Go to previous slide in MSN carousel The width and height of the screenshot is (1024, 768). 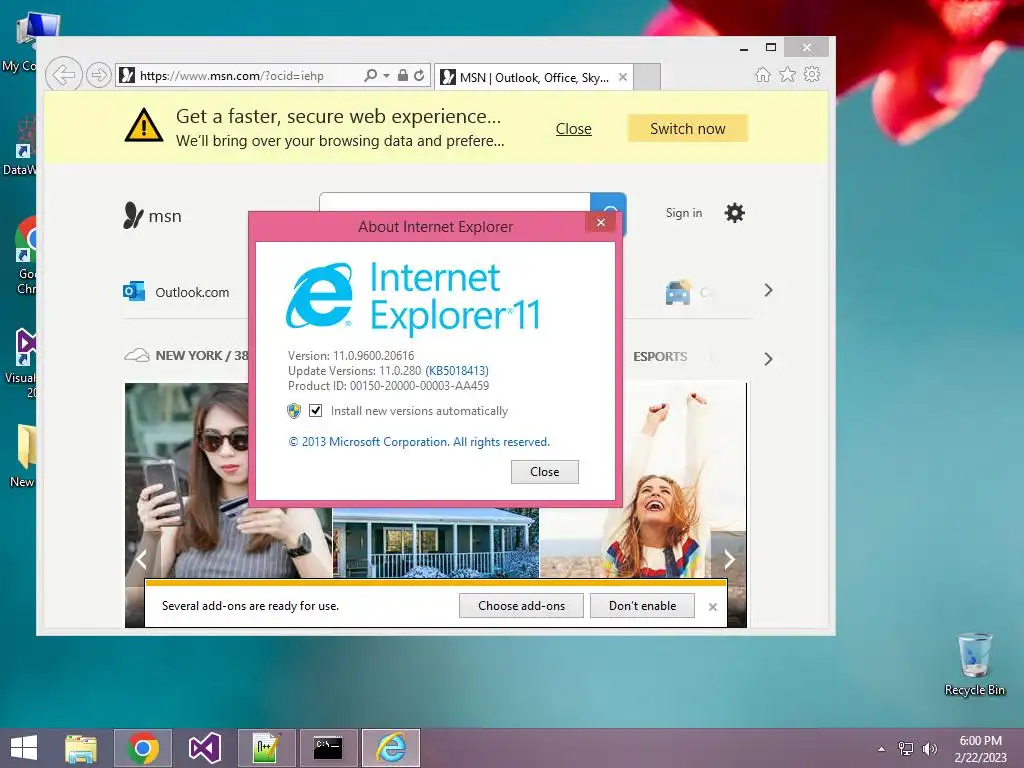point(141,559)
